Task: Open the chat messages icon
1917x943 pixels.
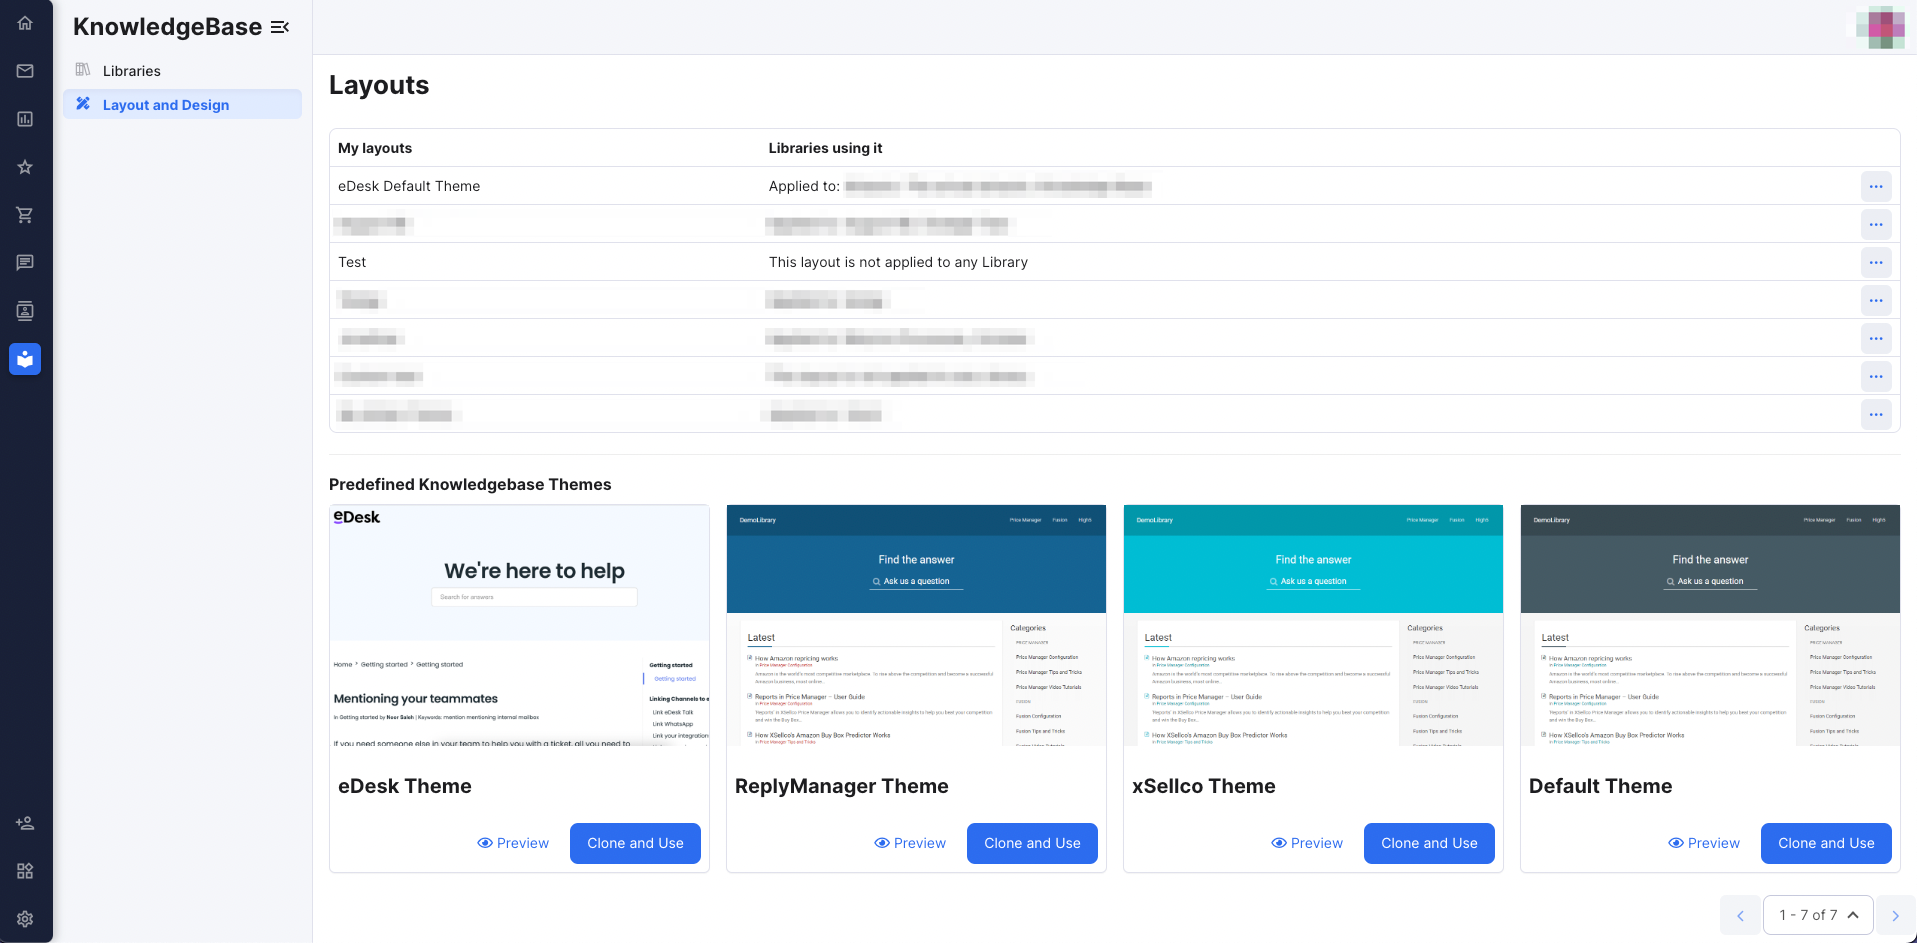Action: 25,263
